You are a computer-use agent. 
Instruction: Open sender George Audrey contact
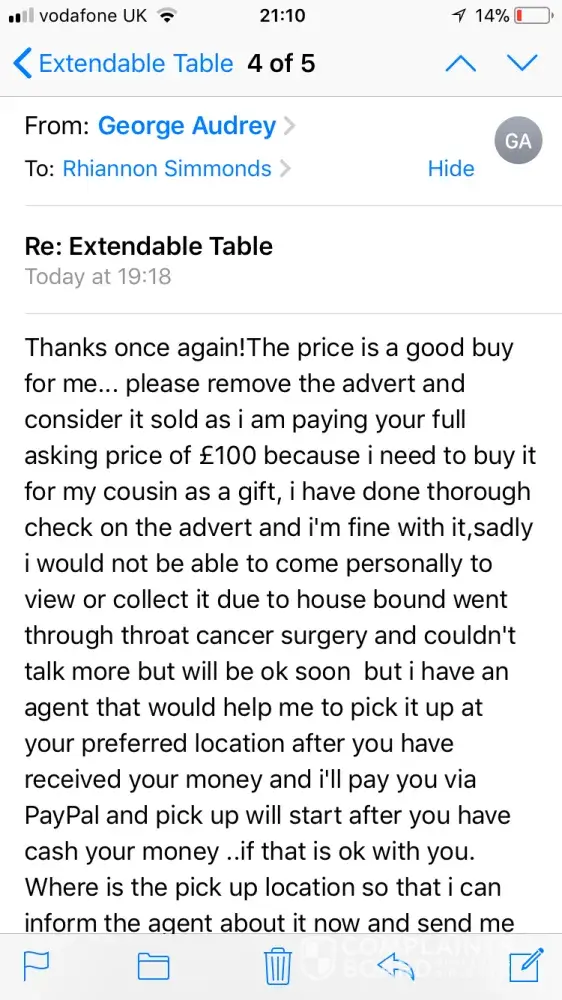186,126
